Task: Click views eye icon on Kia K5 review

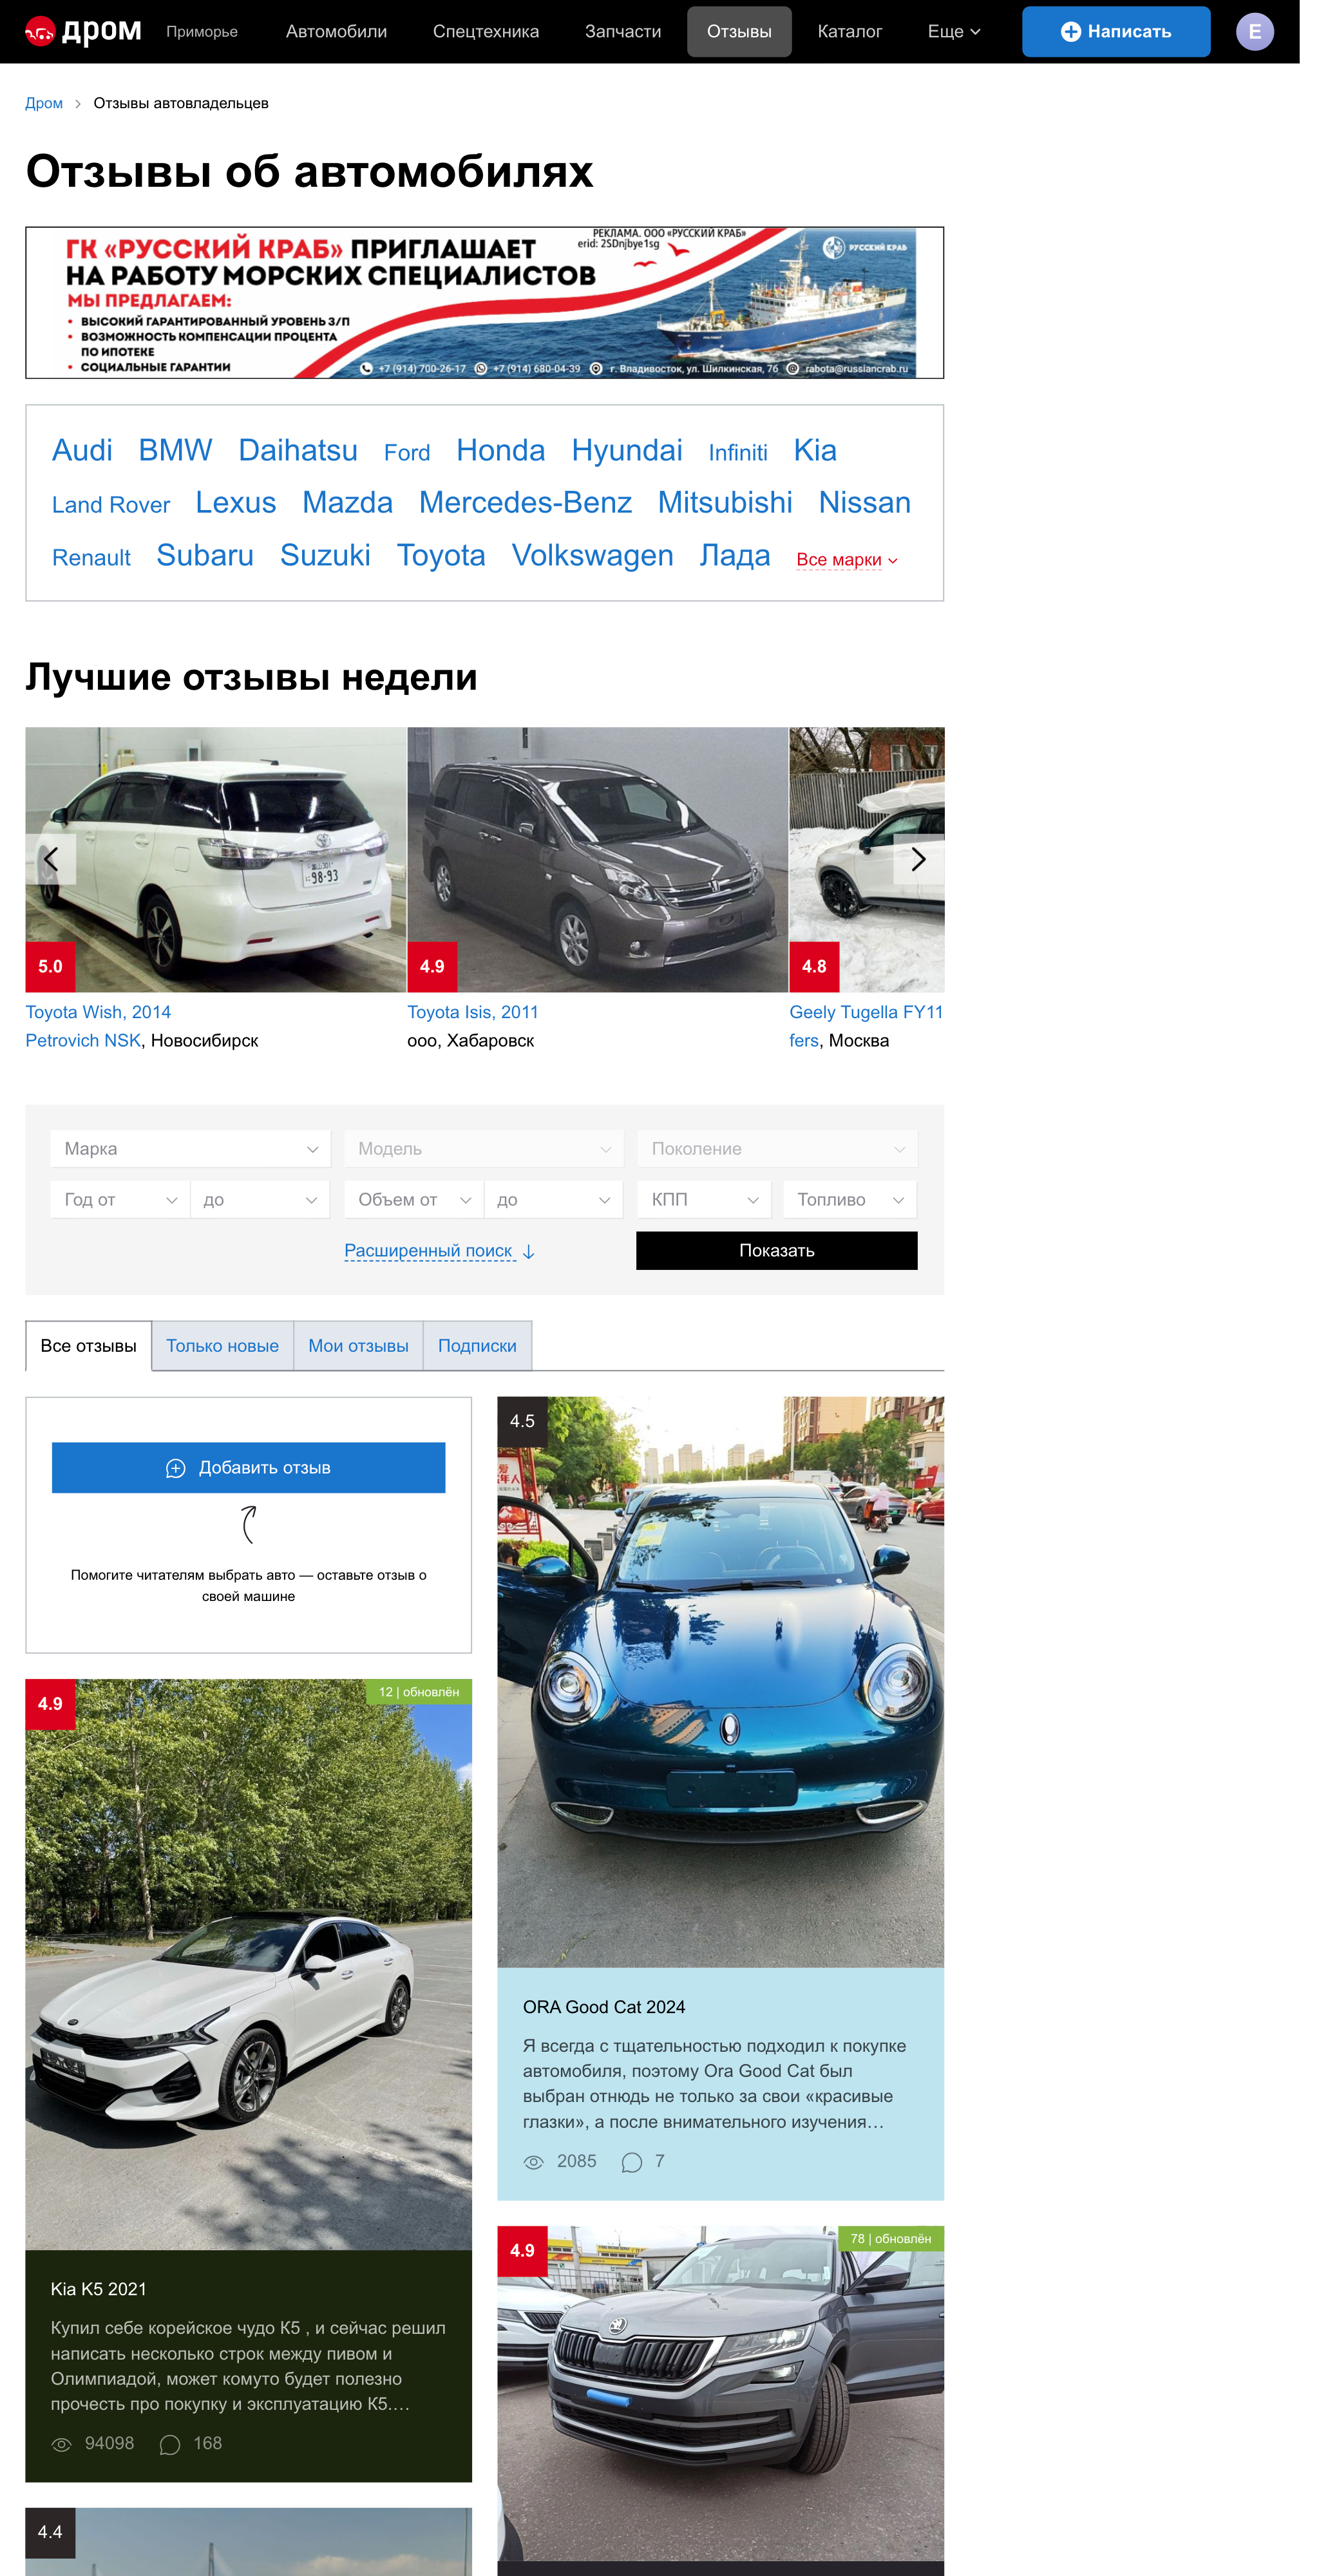Action: pos(61,2444)
